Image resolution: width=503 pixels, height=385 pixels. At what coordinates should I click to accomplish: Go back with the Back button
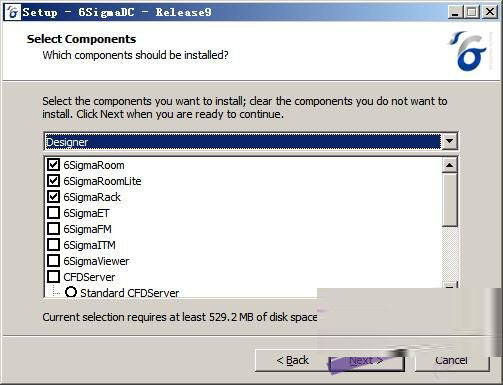pyautogui.click(x=292, y=360)
